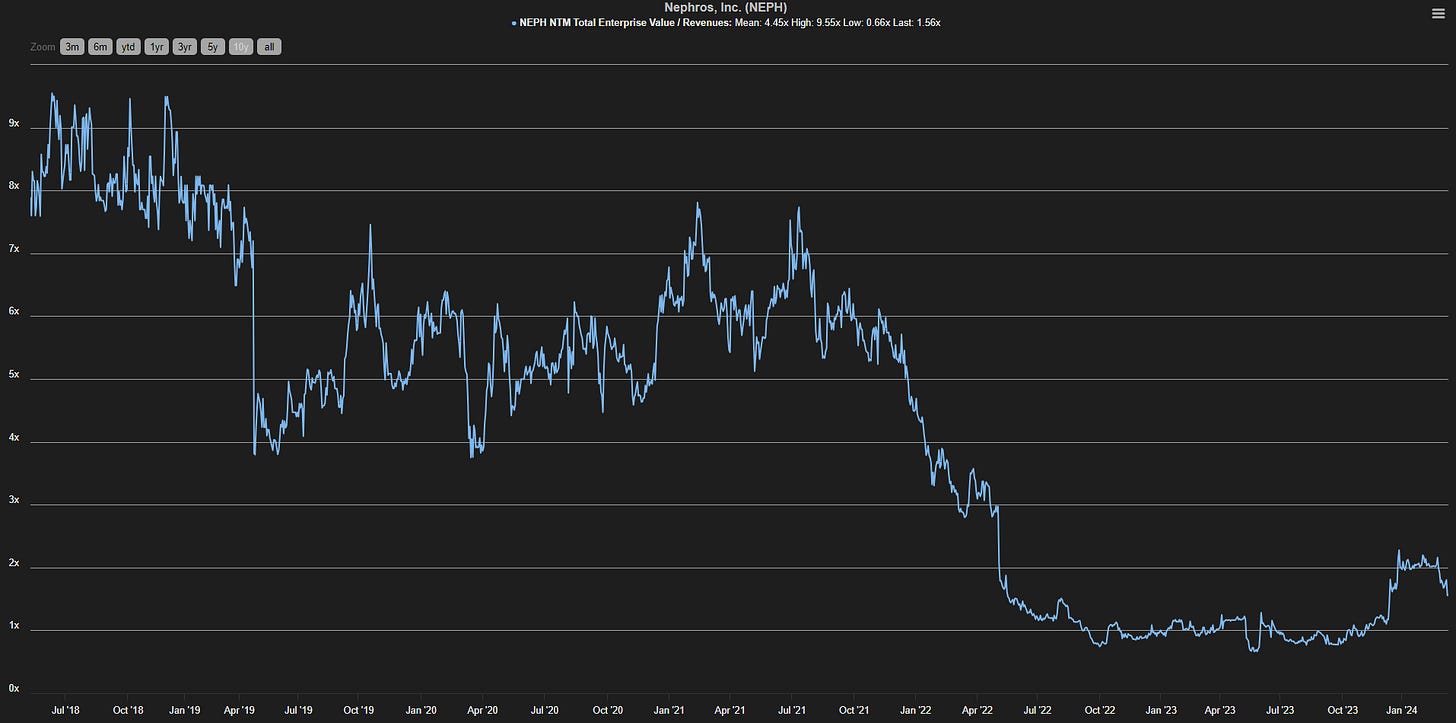Screen dimensions: 1456x723
Task: Click the Jan '24 x-axis label
Action: click(1402, 710)
